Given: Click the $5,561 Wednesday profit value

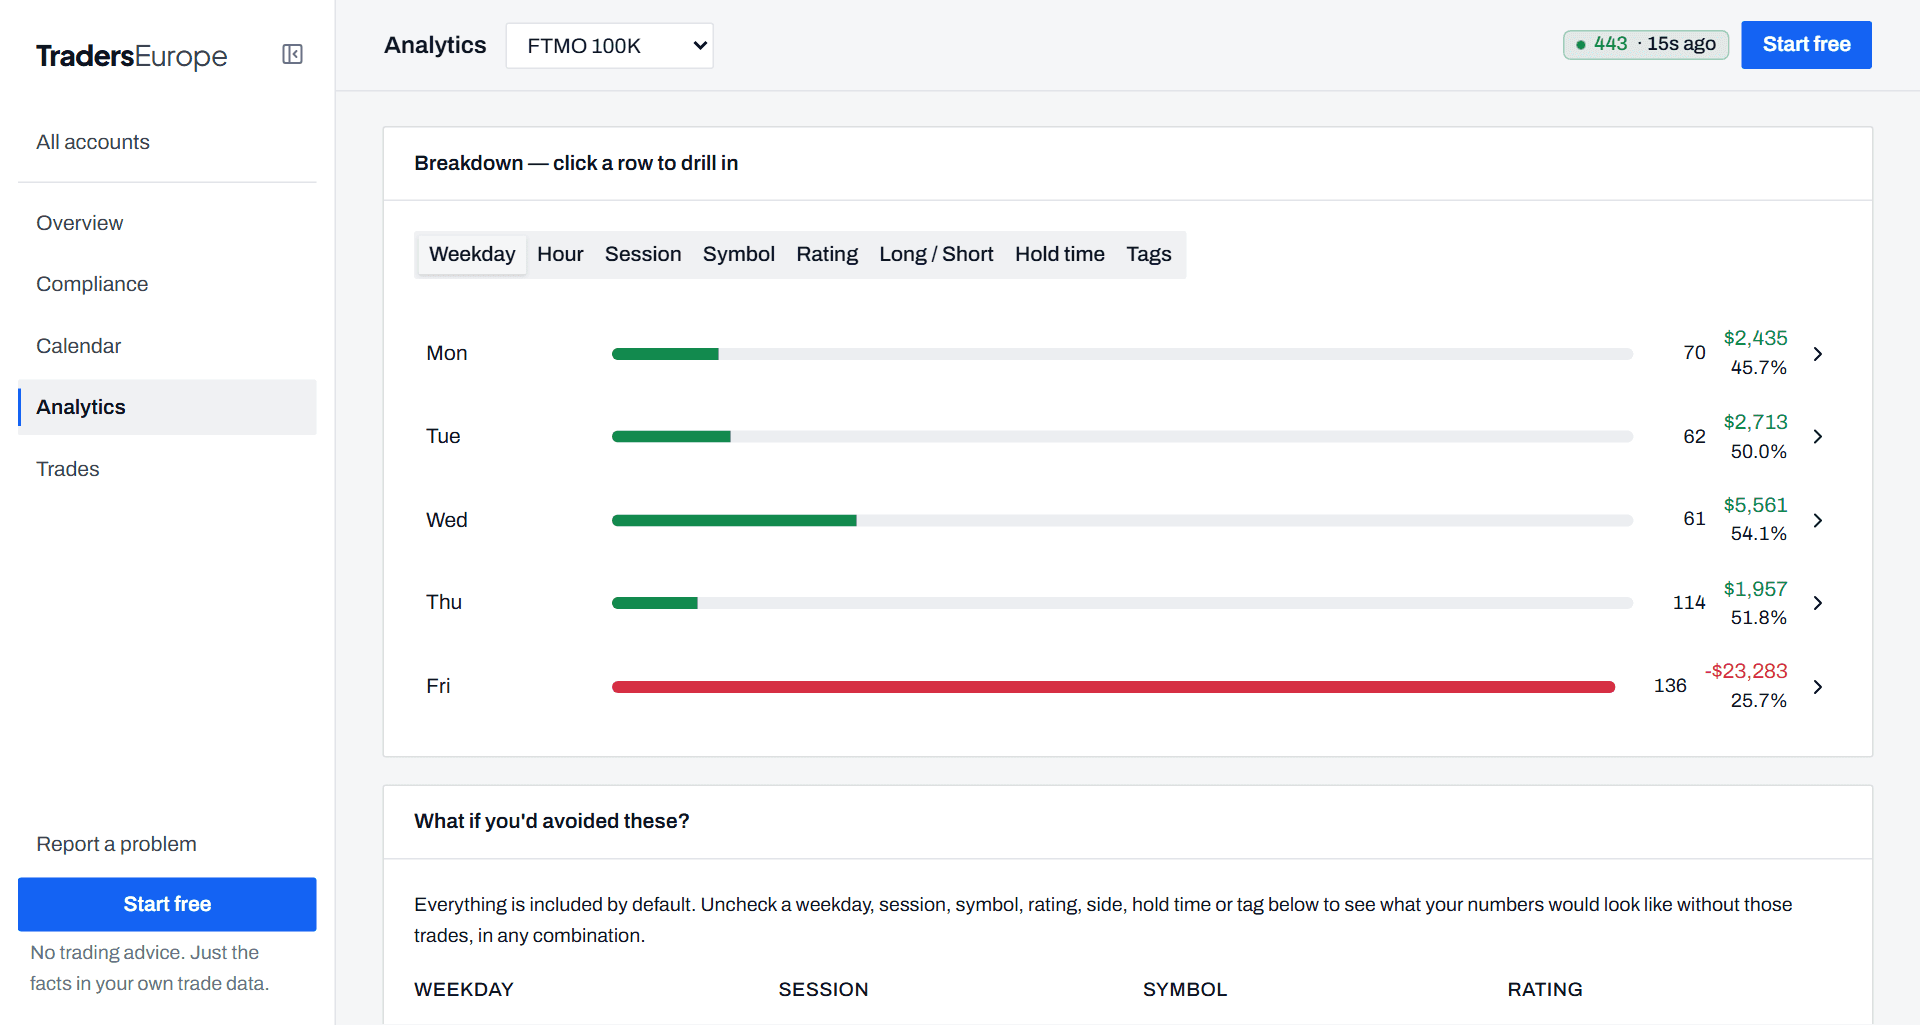Looking at the screenshot, I should tap(1755, 505).
